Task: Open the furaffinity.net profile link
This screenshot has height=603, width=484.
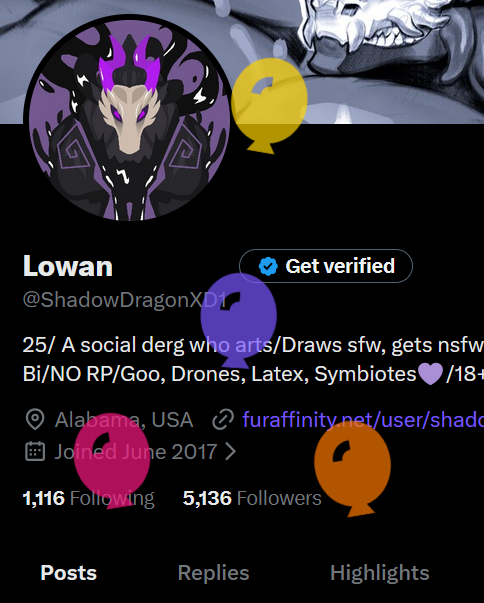Action: coord(363,420)
